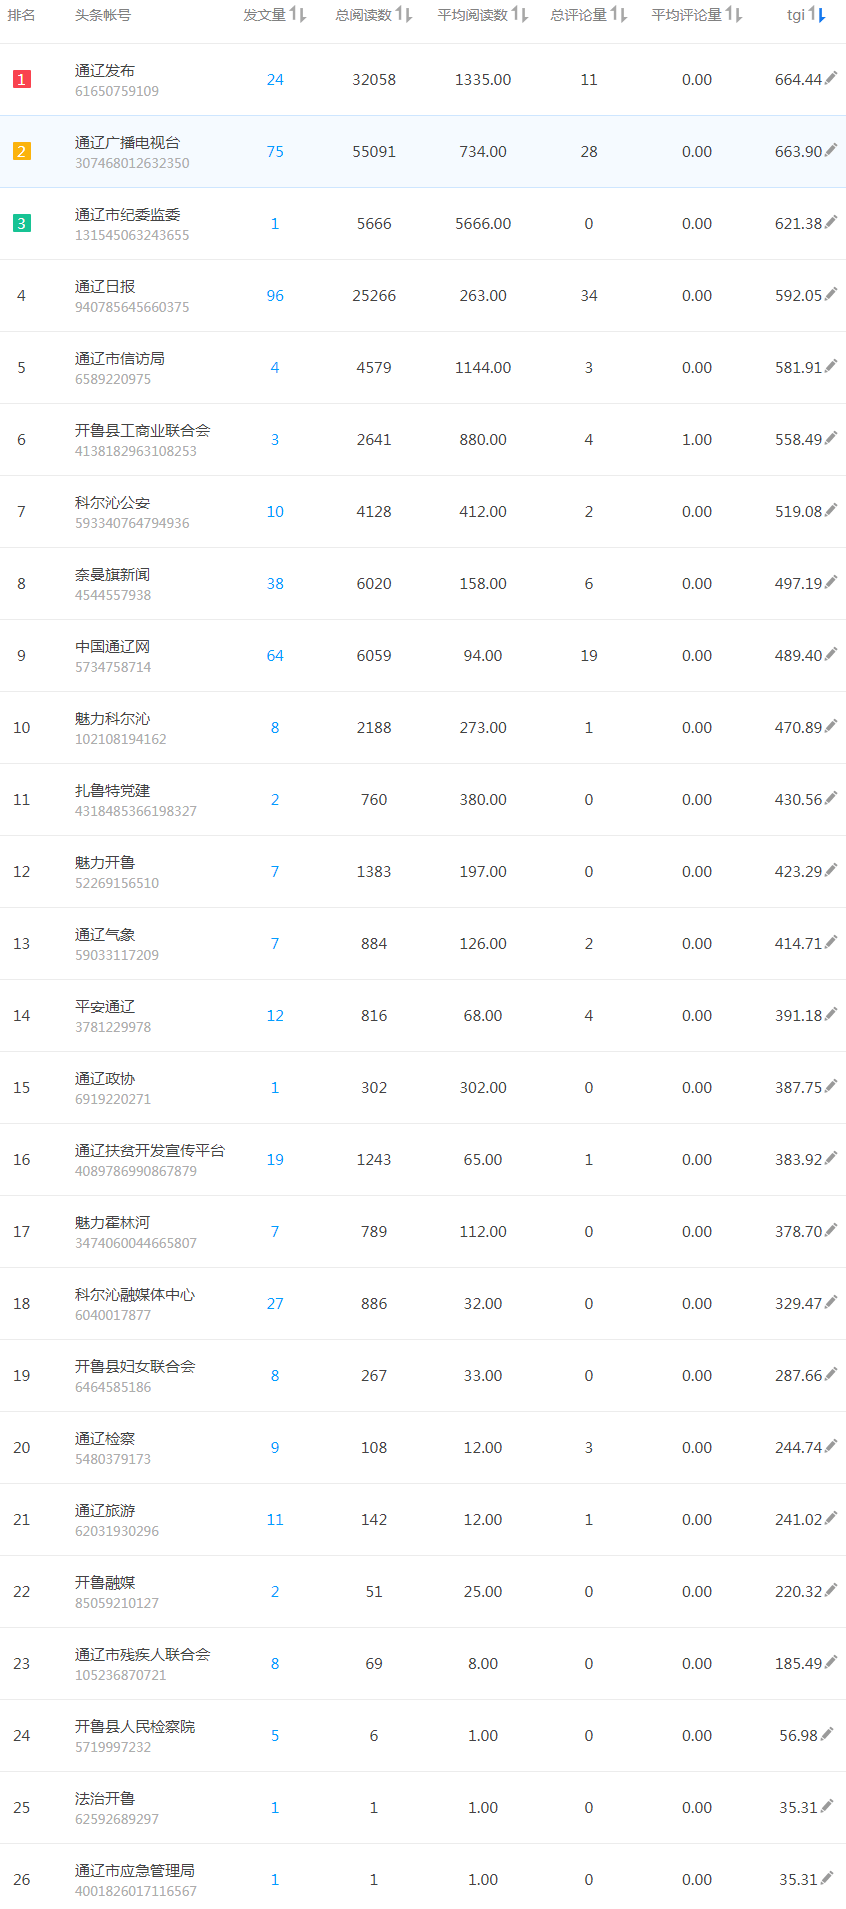Open article count 24 for 通辽发布
The height and width of the screenshot is (1909, 846).
pos(275,80)
